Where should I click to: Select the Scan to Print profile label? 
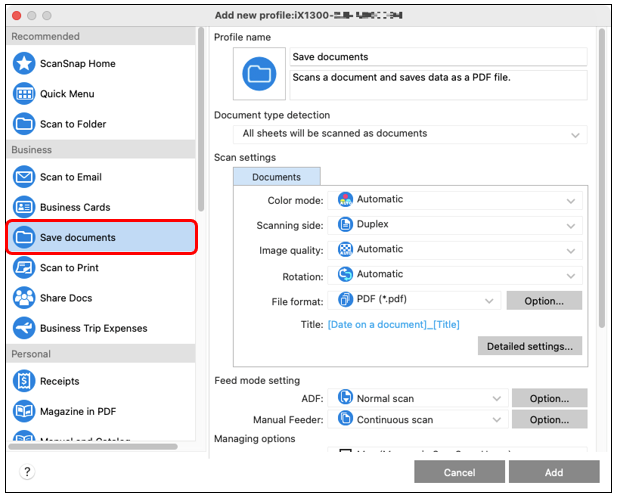click(69, 268)
